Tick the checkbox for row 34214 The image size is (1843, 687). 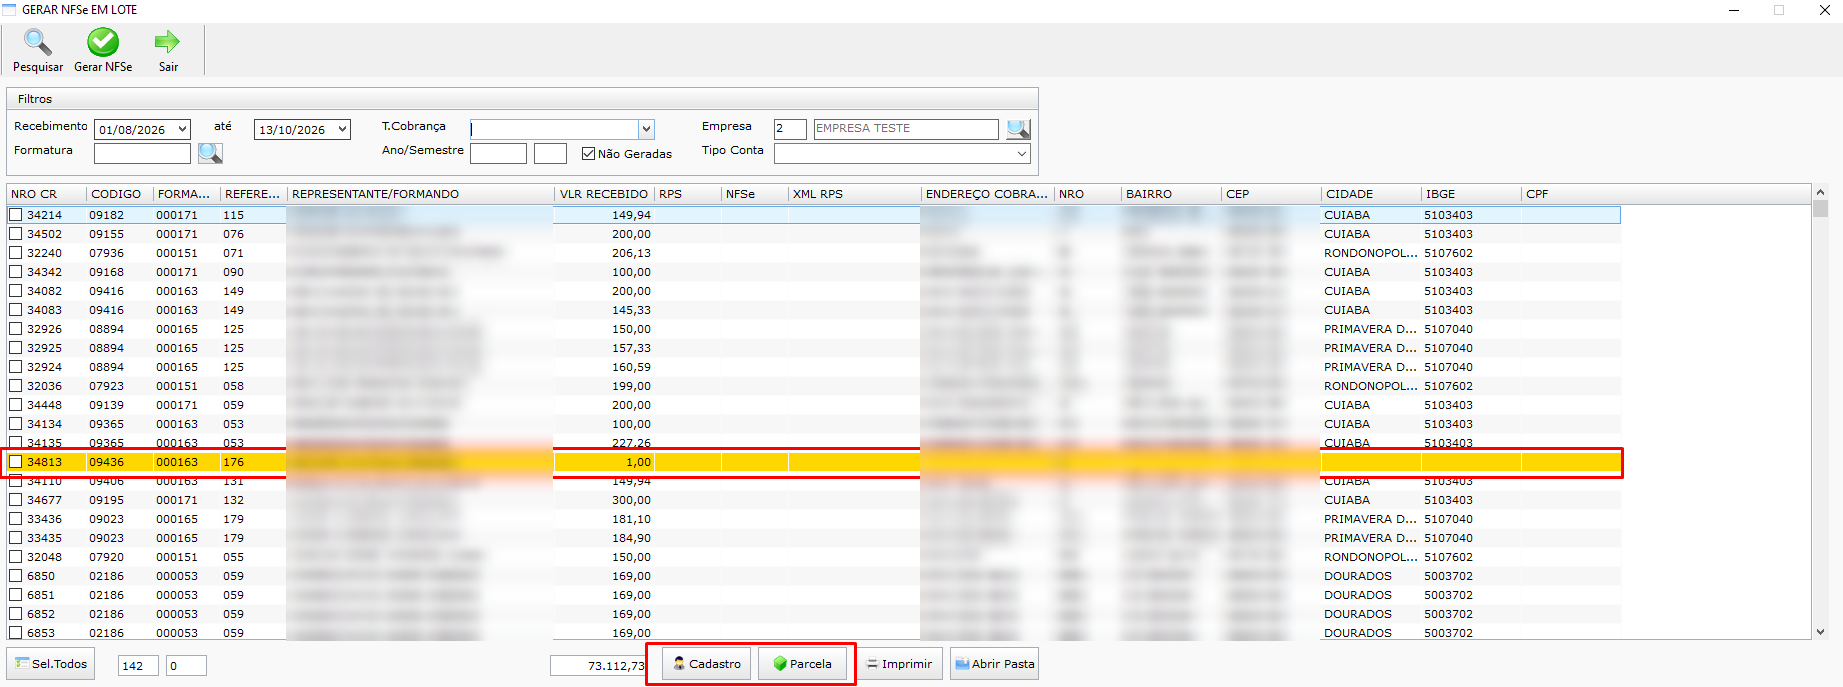(x=16, y=215)
